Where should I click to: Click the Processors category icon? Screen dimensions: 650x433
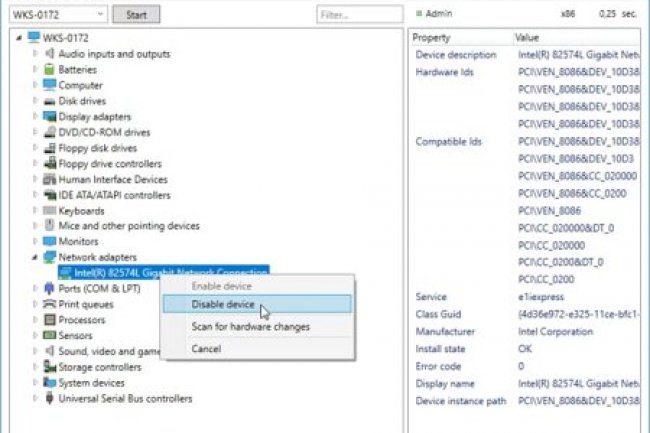coord(49,320)
